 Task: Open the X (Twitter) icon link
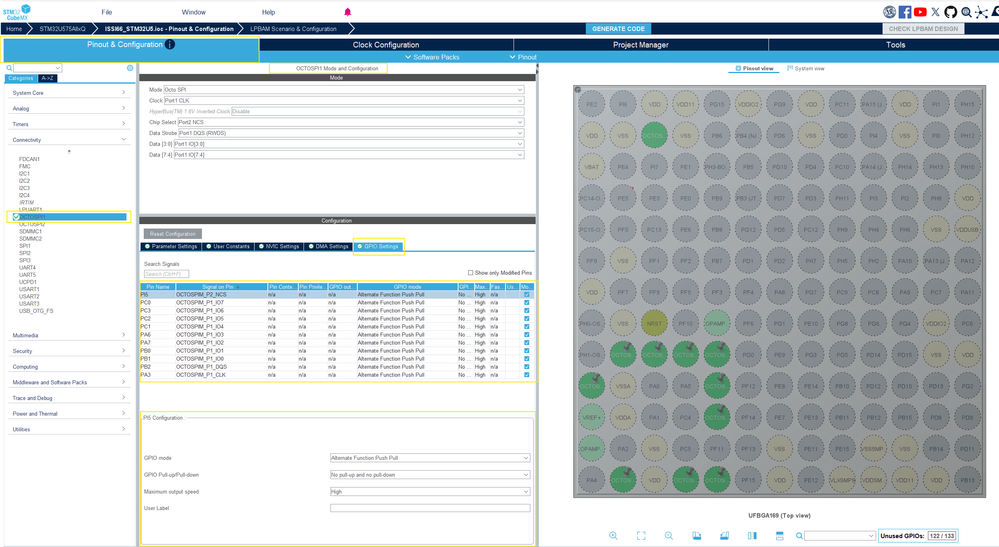(935, 12)
